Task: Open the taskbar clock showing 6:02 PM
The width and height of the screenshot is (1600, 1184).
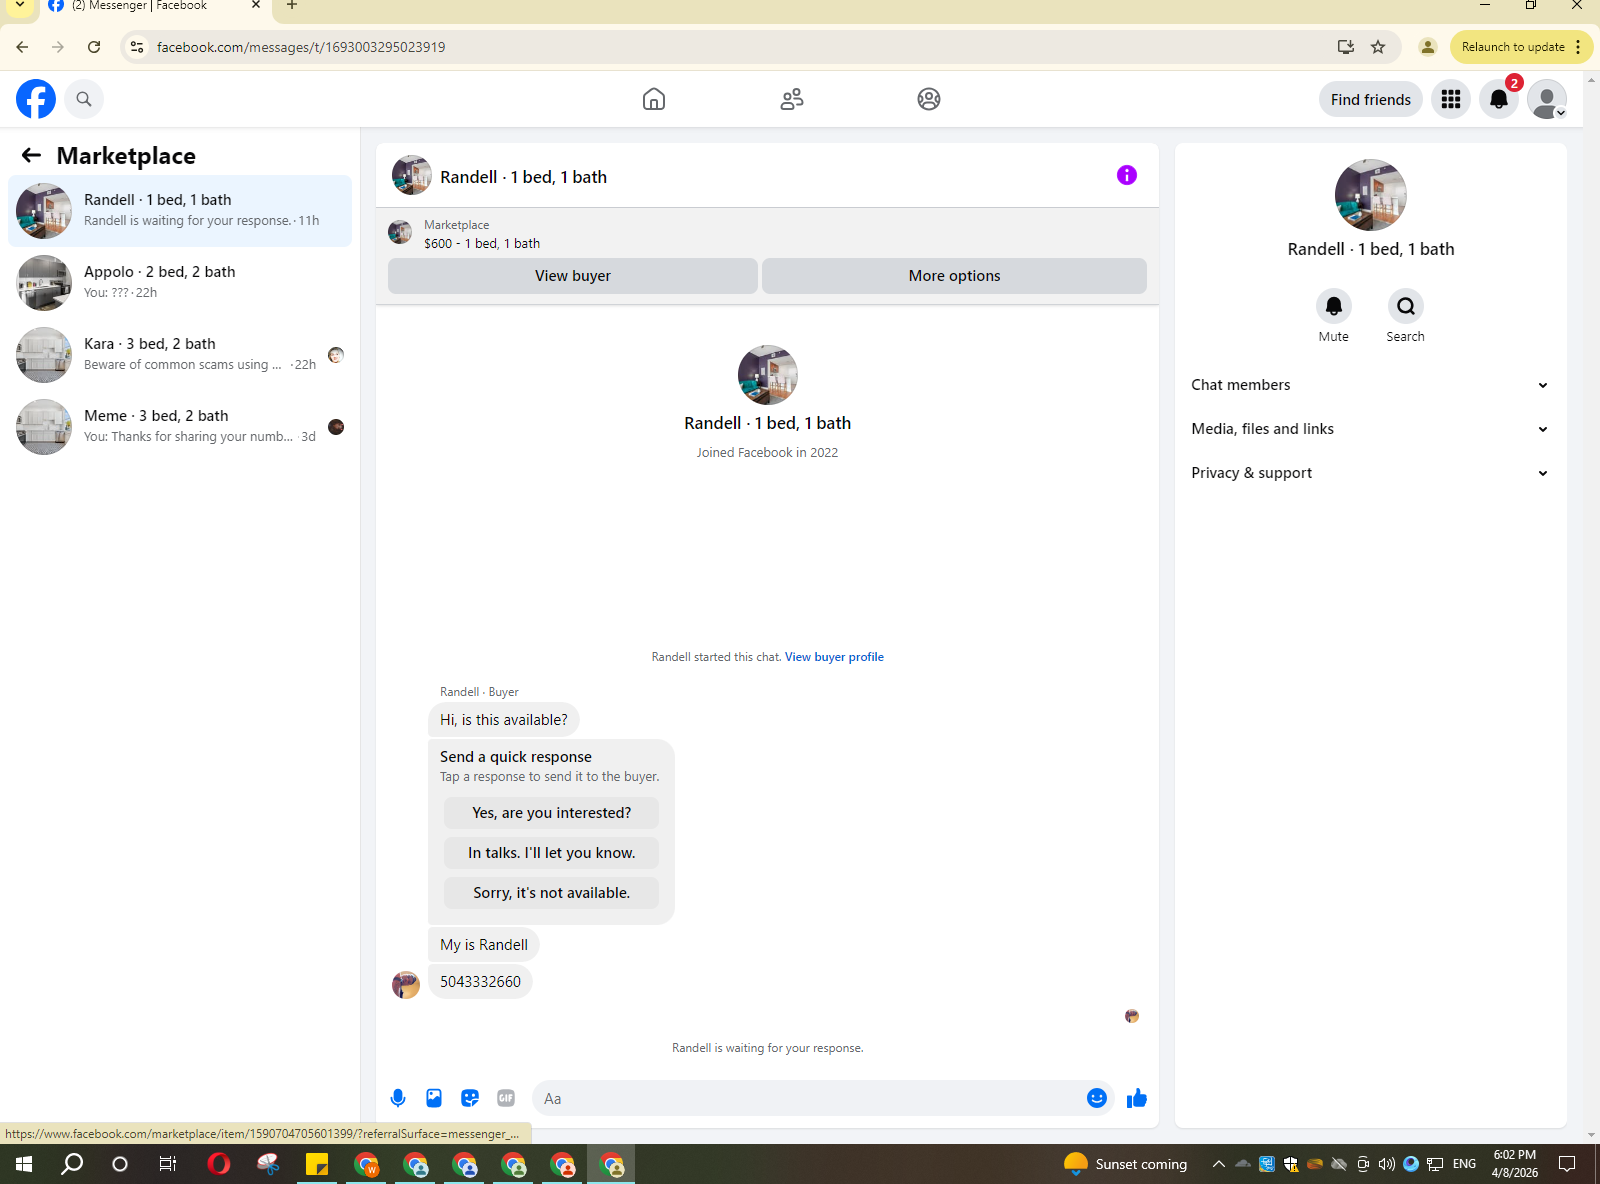Action: coord(1515,1164)
